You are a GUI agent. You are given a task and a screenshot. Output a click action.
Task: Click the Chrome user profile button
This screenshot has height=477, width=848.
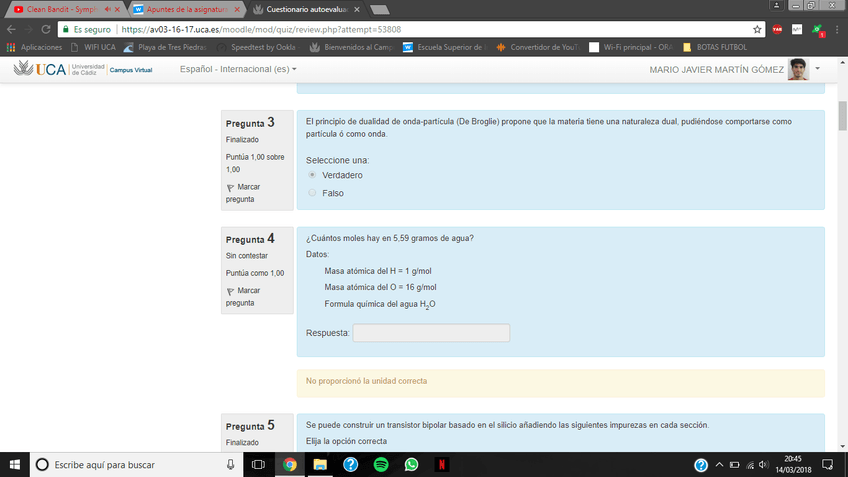pos(777,5)
